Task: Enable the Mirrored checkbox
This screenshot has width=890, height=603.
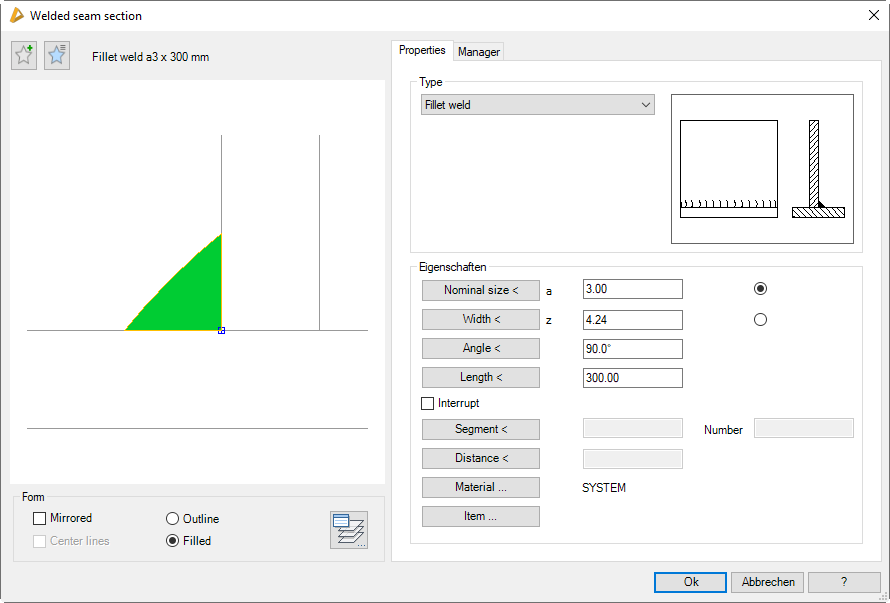Action: (40, 519)
